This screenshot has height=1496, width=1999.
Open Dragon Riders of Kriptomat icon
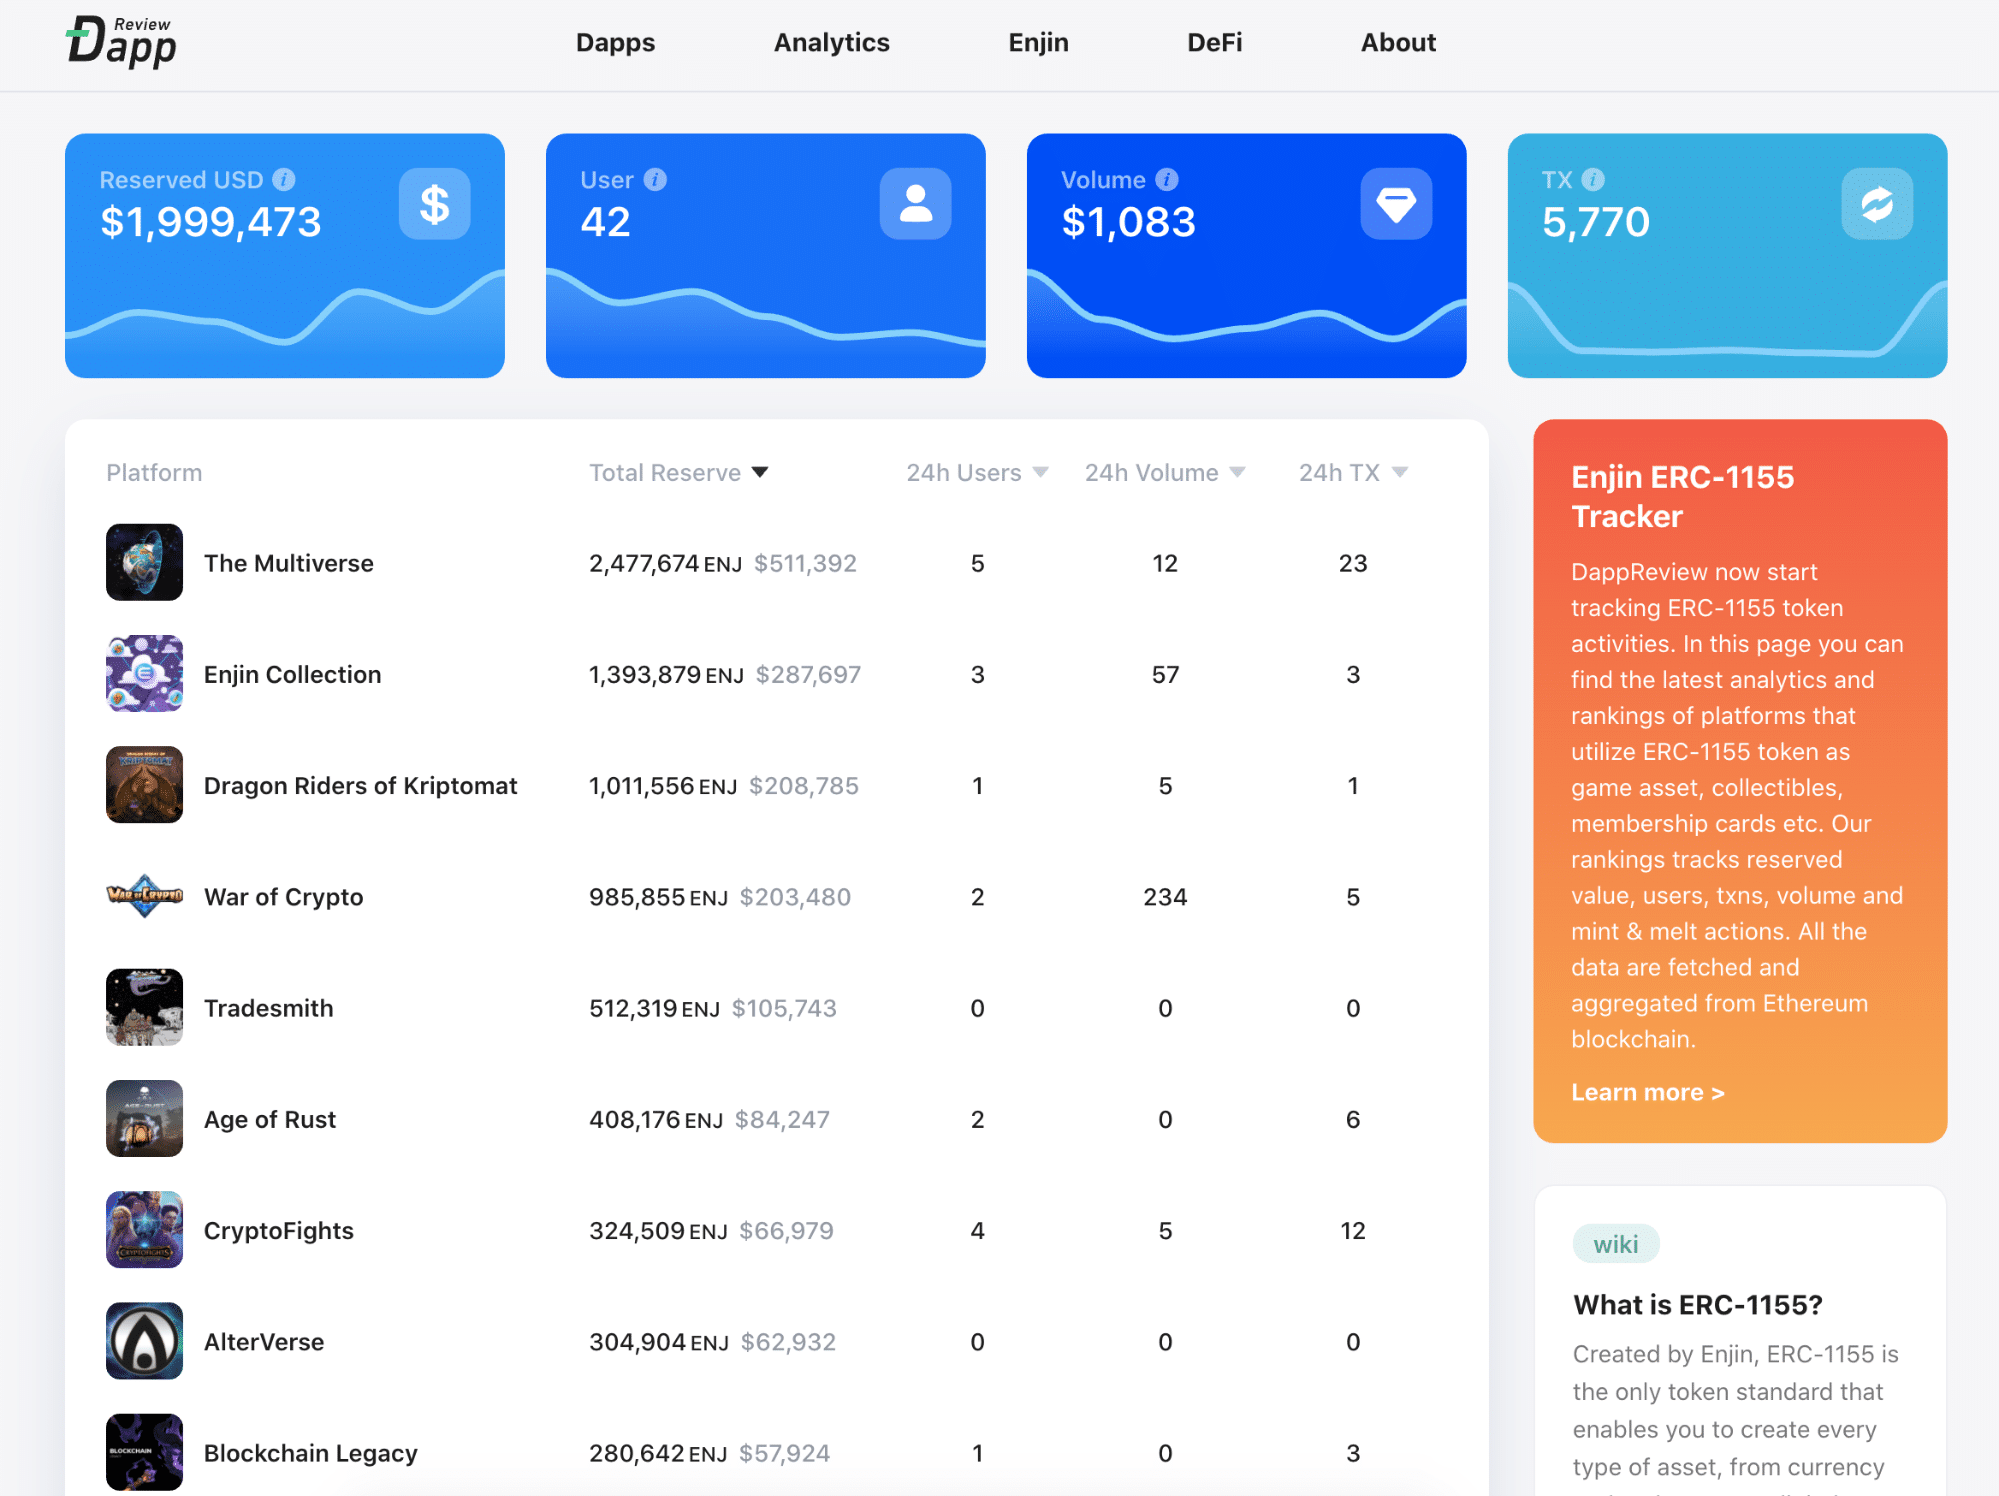tap(145, 785)
